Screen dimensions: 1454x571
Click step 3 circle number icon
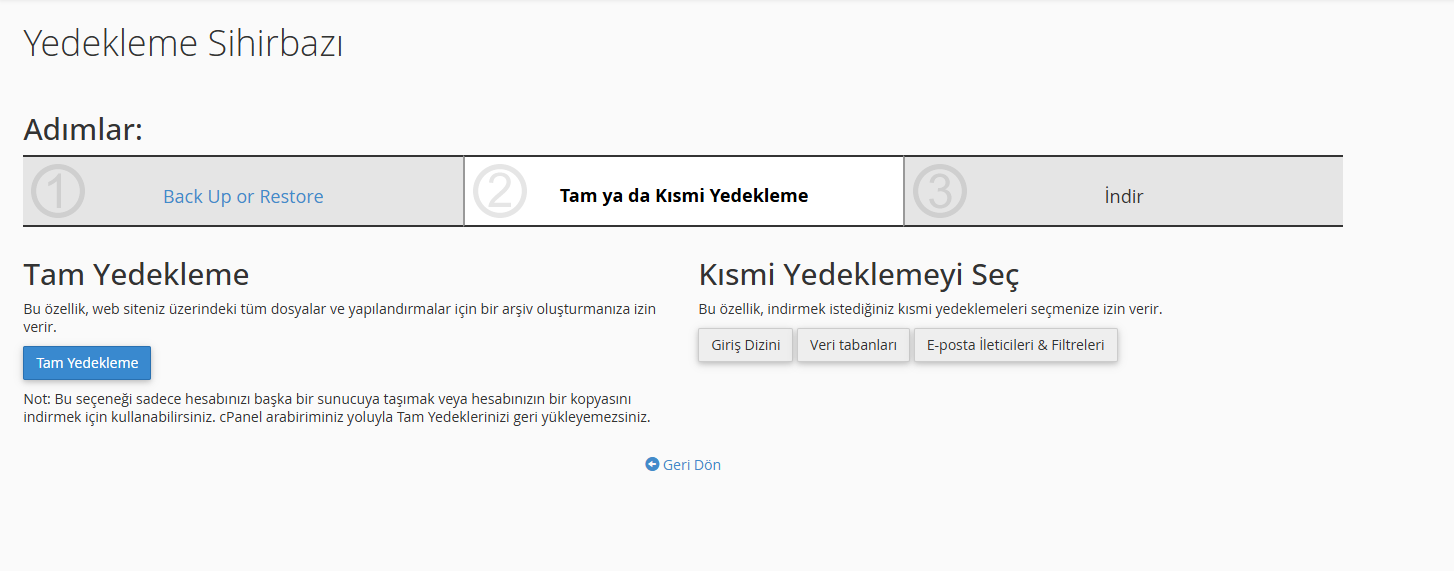939,191
